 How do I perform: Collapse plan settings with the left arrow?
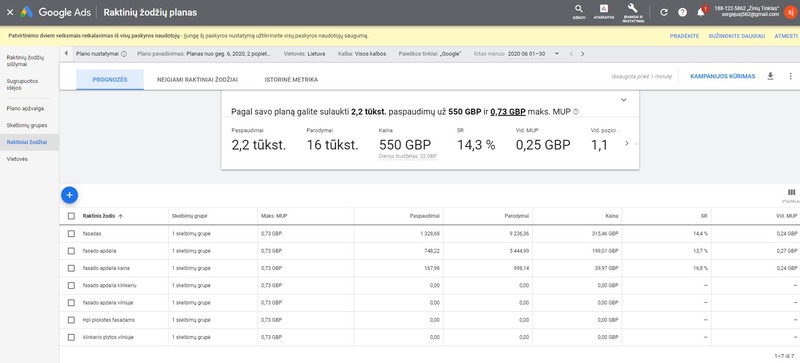coord(66,53)
